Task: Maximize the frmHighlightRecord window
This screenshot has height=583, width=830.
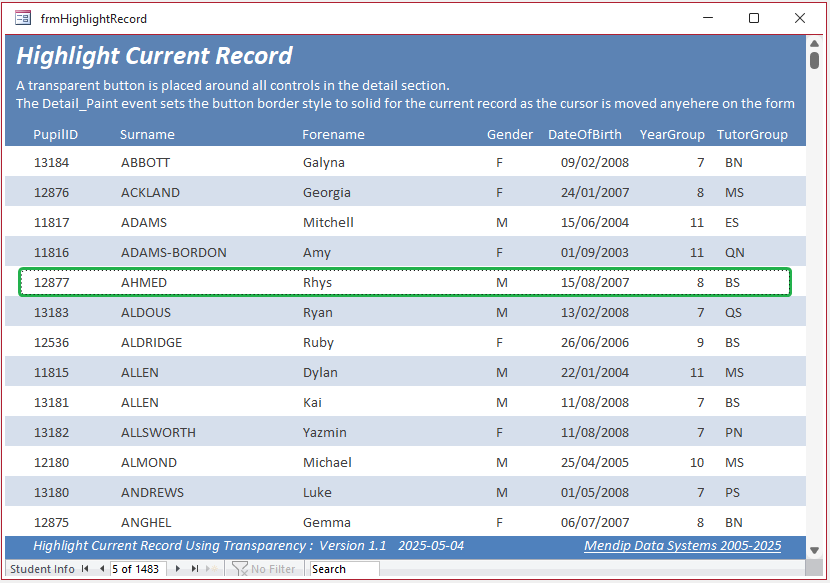Action: click(754, 19)
